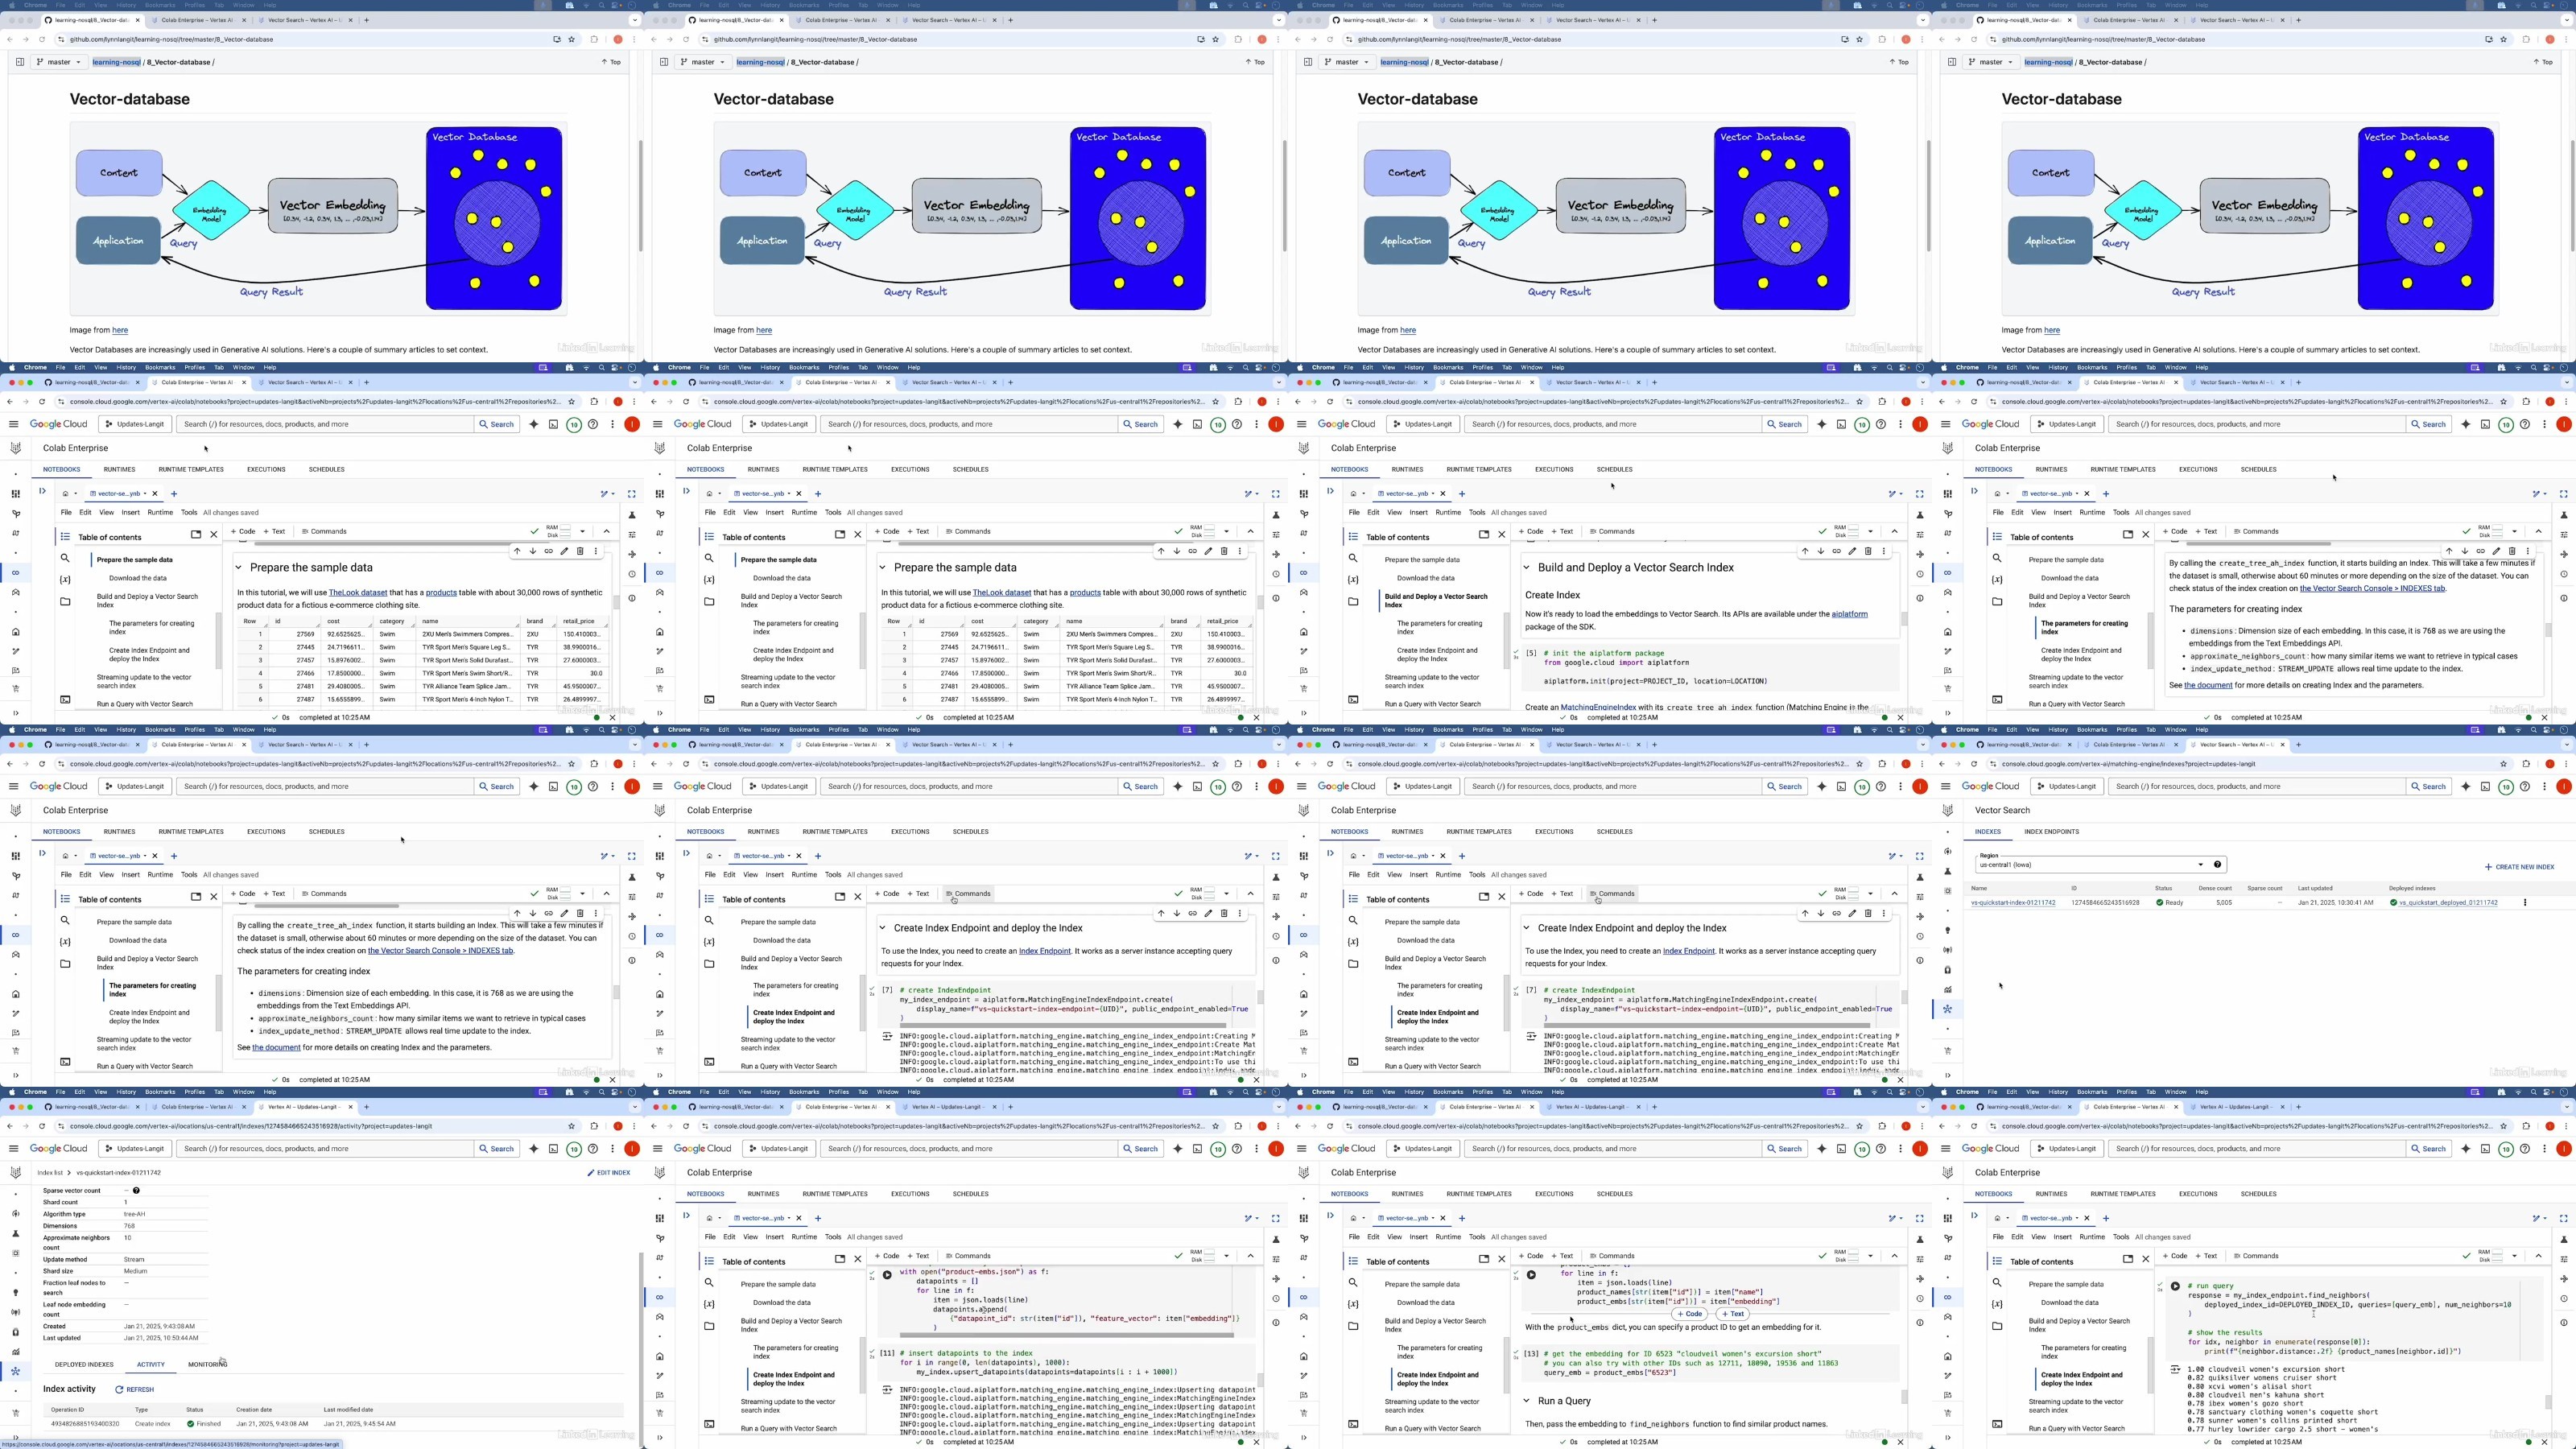Open vs-quickstart-index-01211742 link in indexes table
The height and width of the screenshot is (1449, 2576).
click(x=2013, y=902)
